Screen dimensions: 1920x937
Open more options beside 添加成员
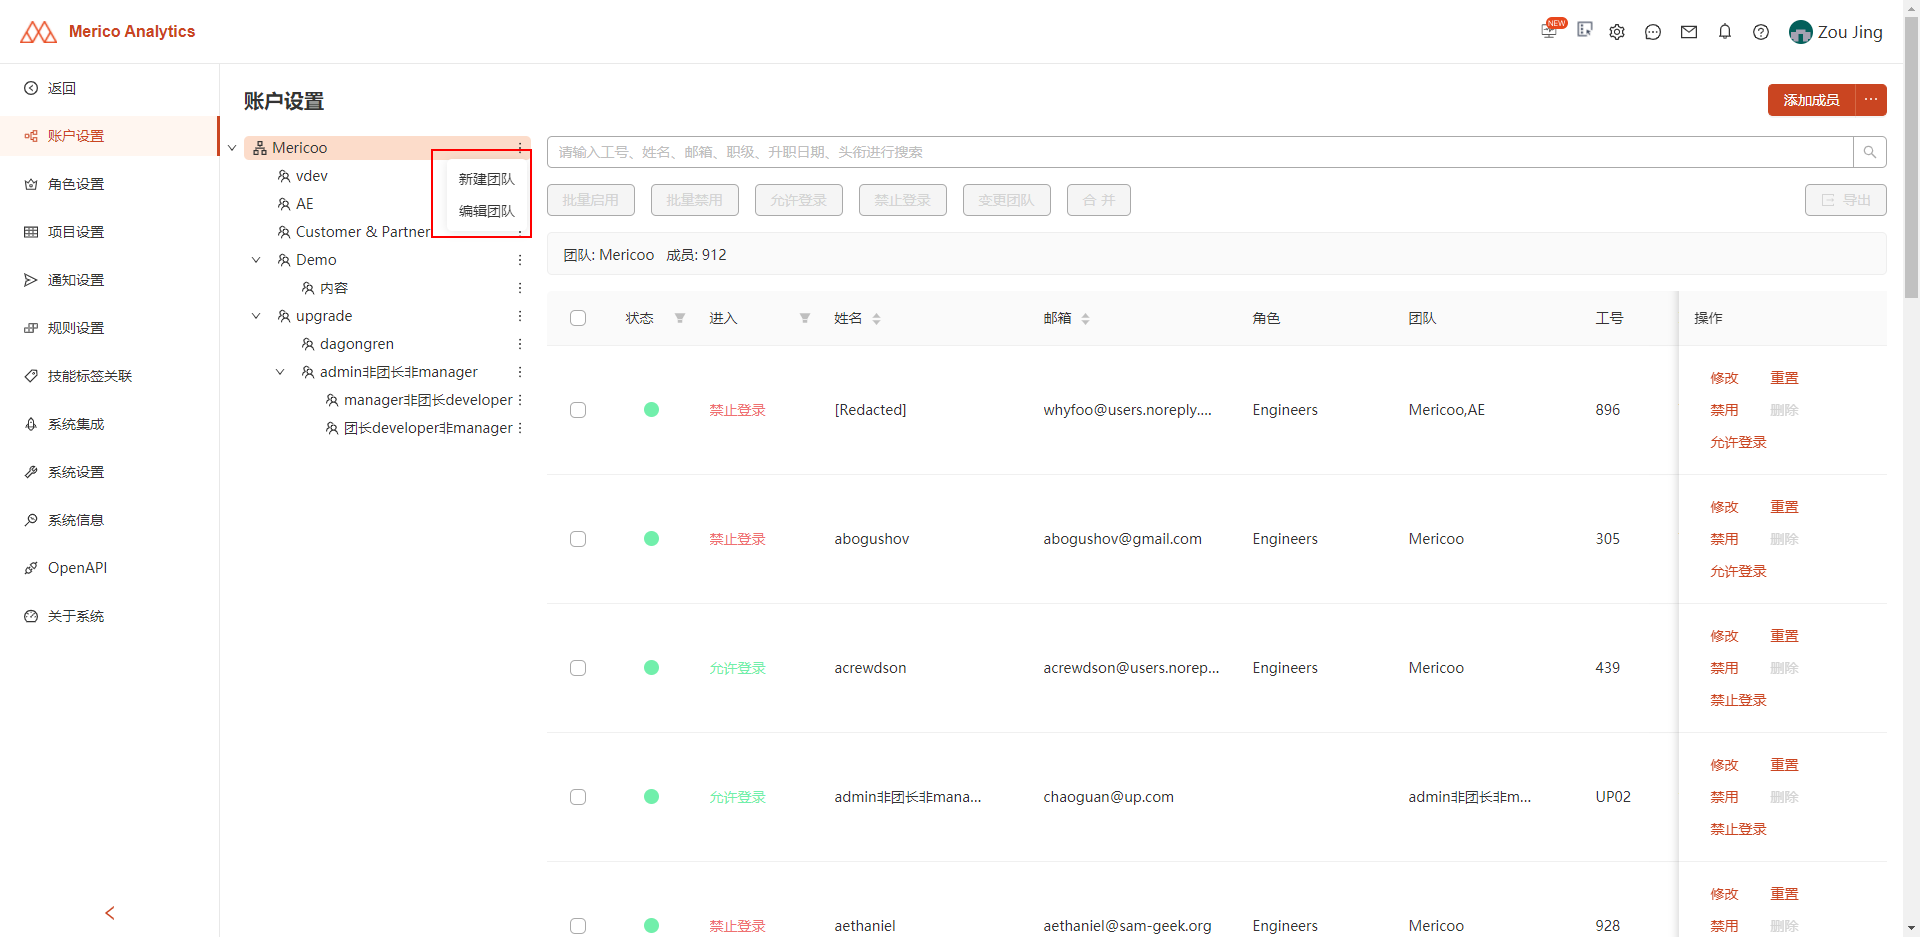1871,100
